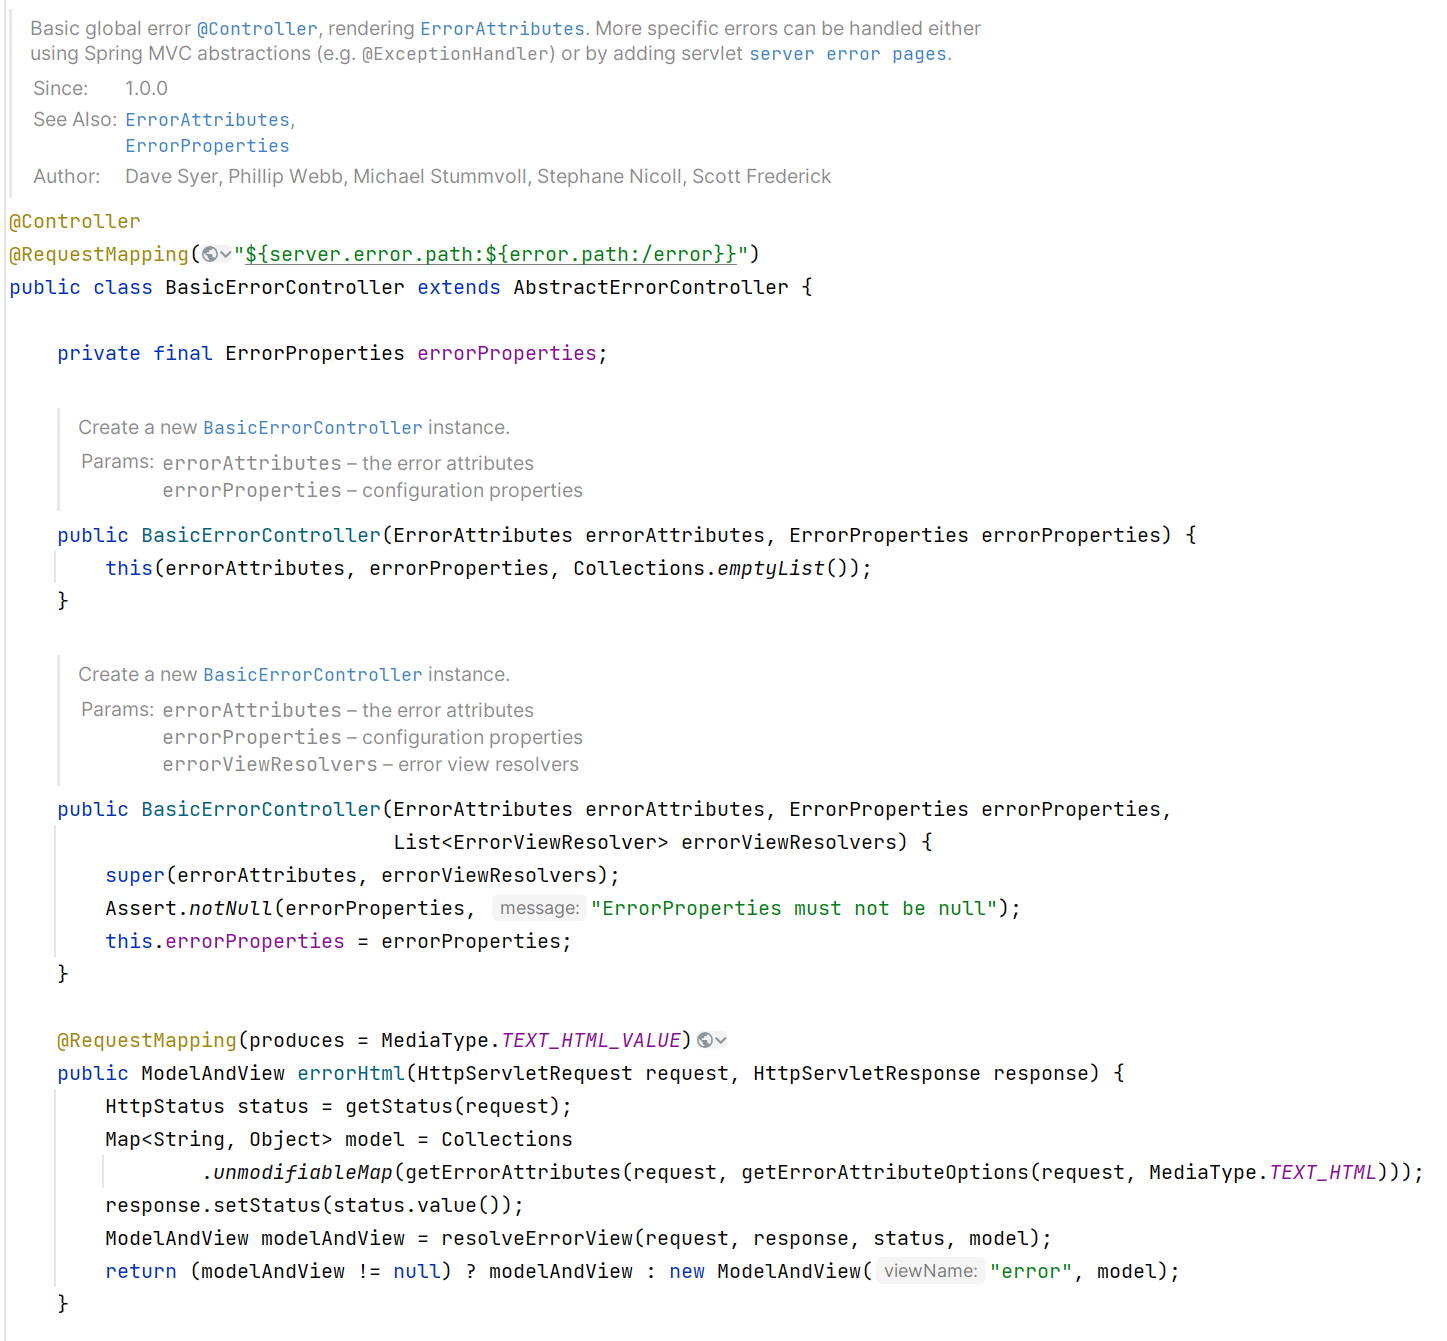Open the ErrorAttributes link in the description sentence

coord(502,29)
